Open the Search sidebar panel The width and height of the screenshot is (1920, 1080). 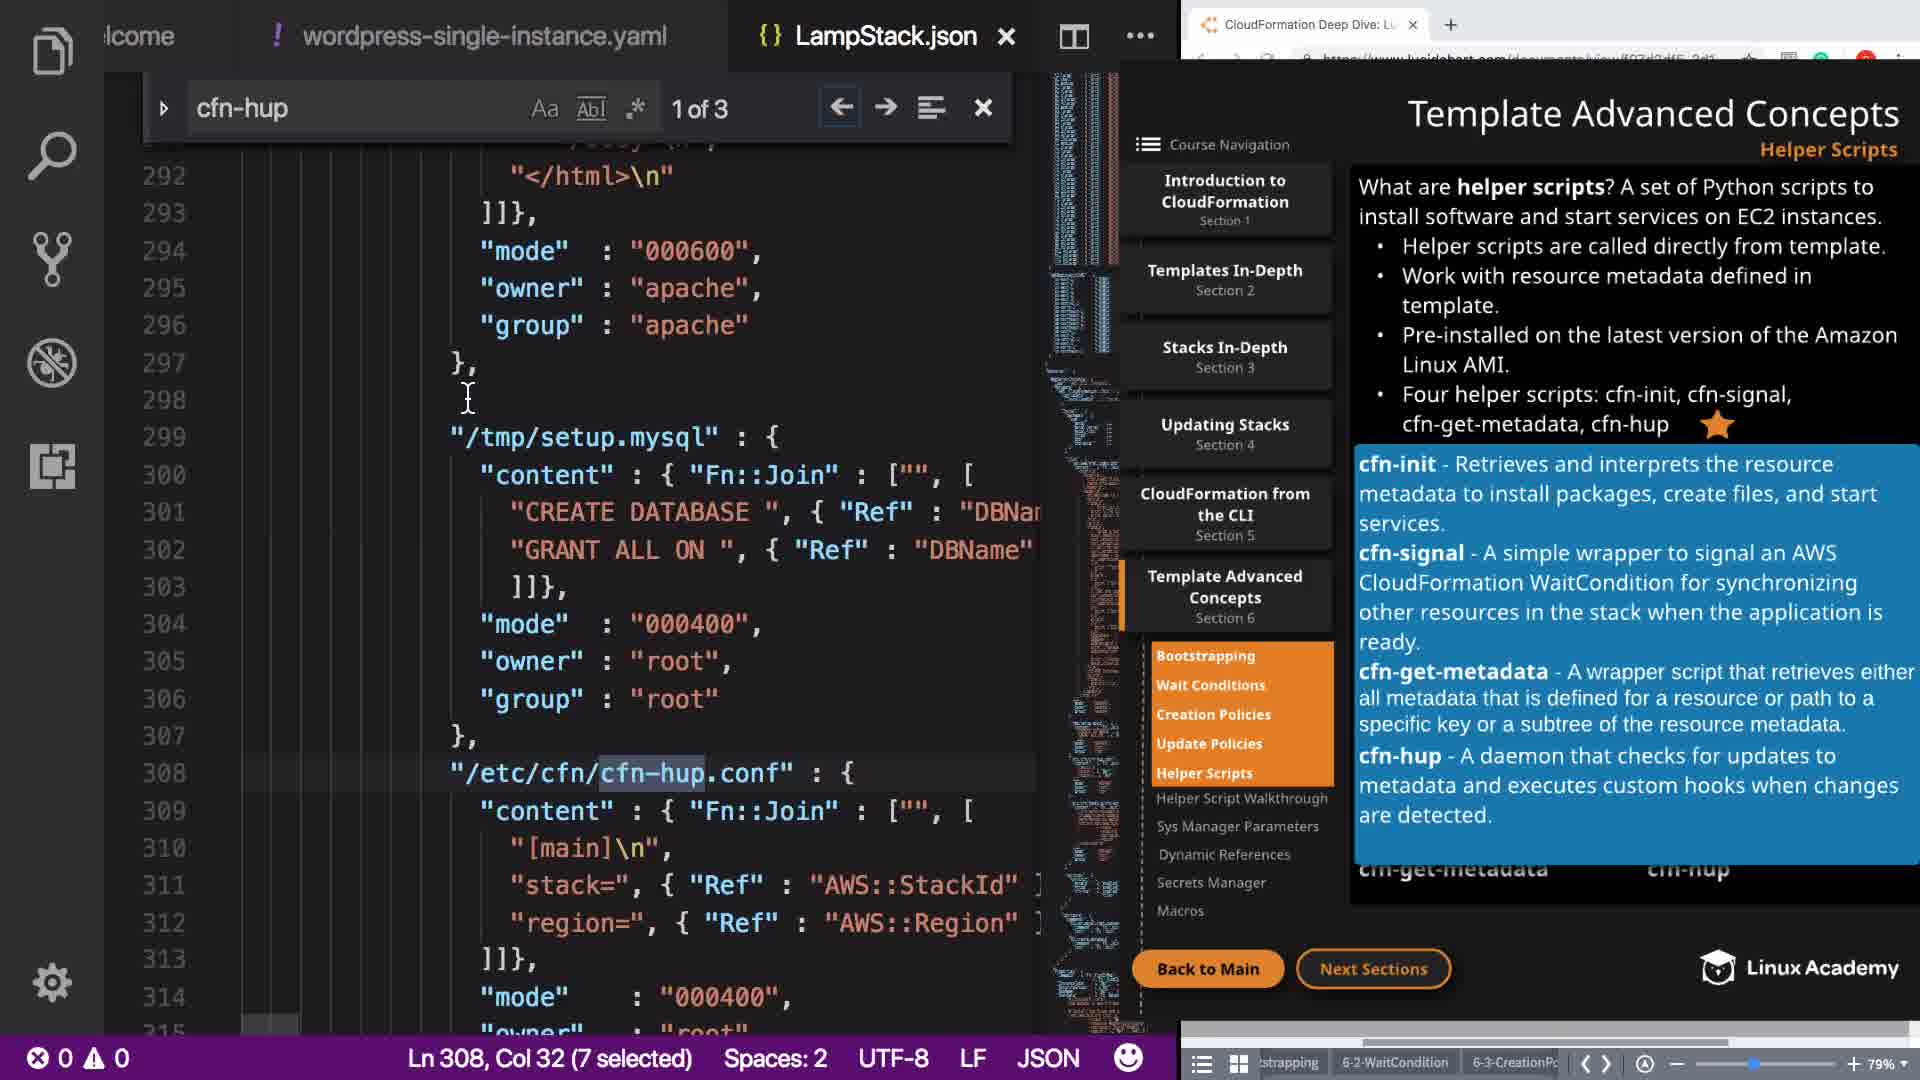tap(52, 155)
